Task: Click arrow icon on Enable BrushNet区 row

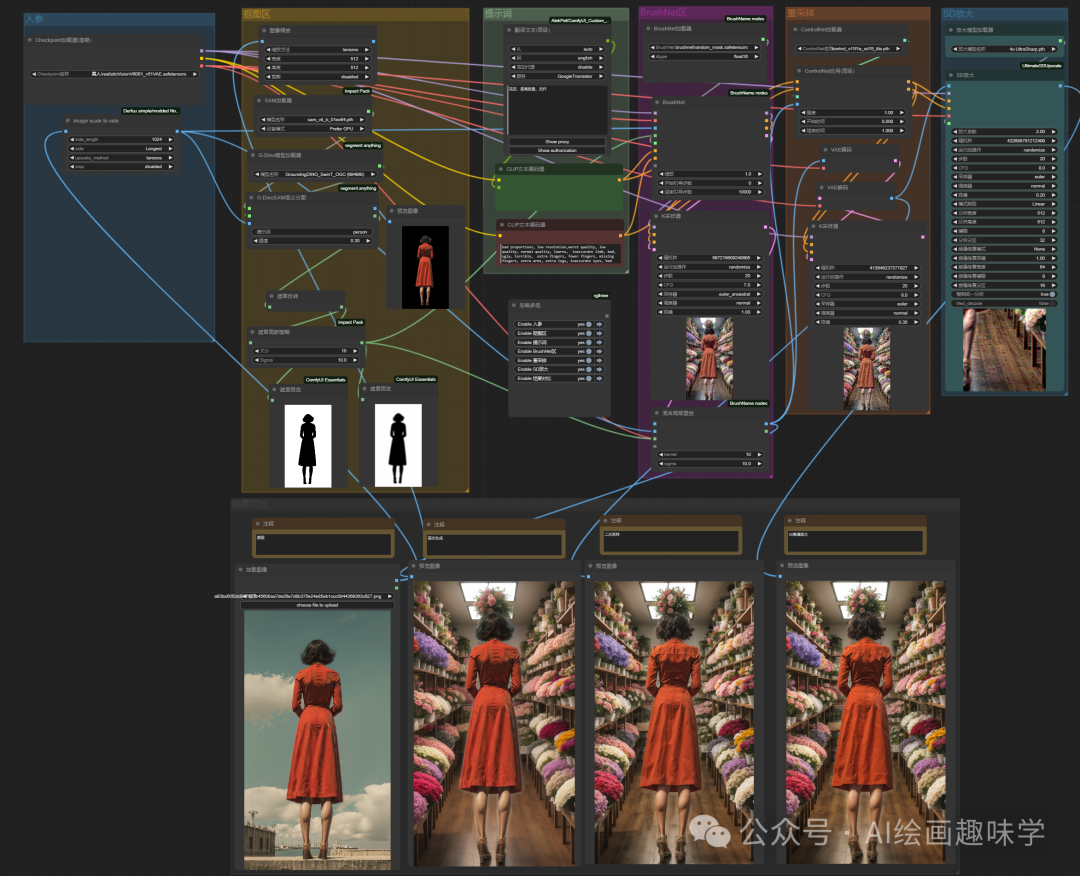Action: [599, 351]
